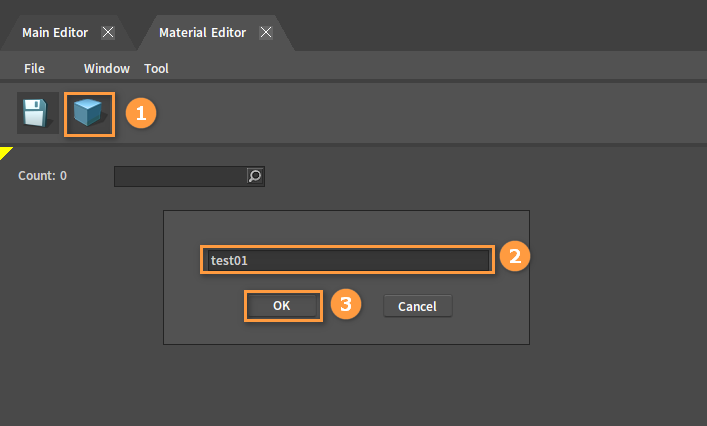
Task: Save the material with the floppy disk icon
Action: click(x=38, y=113)
